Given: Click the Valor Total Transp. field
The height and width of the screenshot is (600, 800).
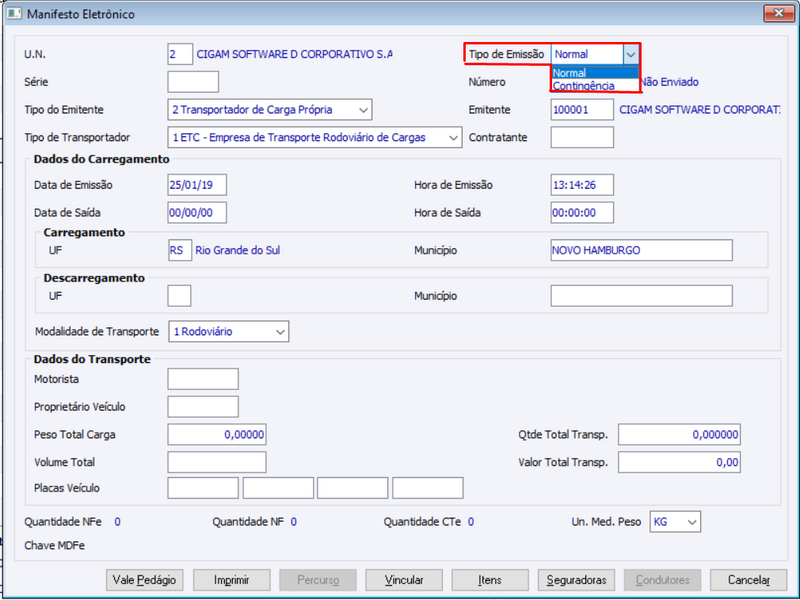Looking at the screenshot, I should point(679,462).
